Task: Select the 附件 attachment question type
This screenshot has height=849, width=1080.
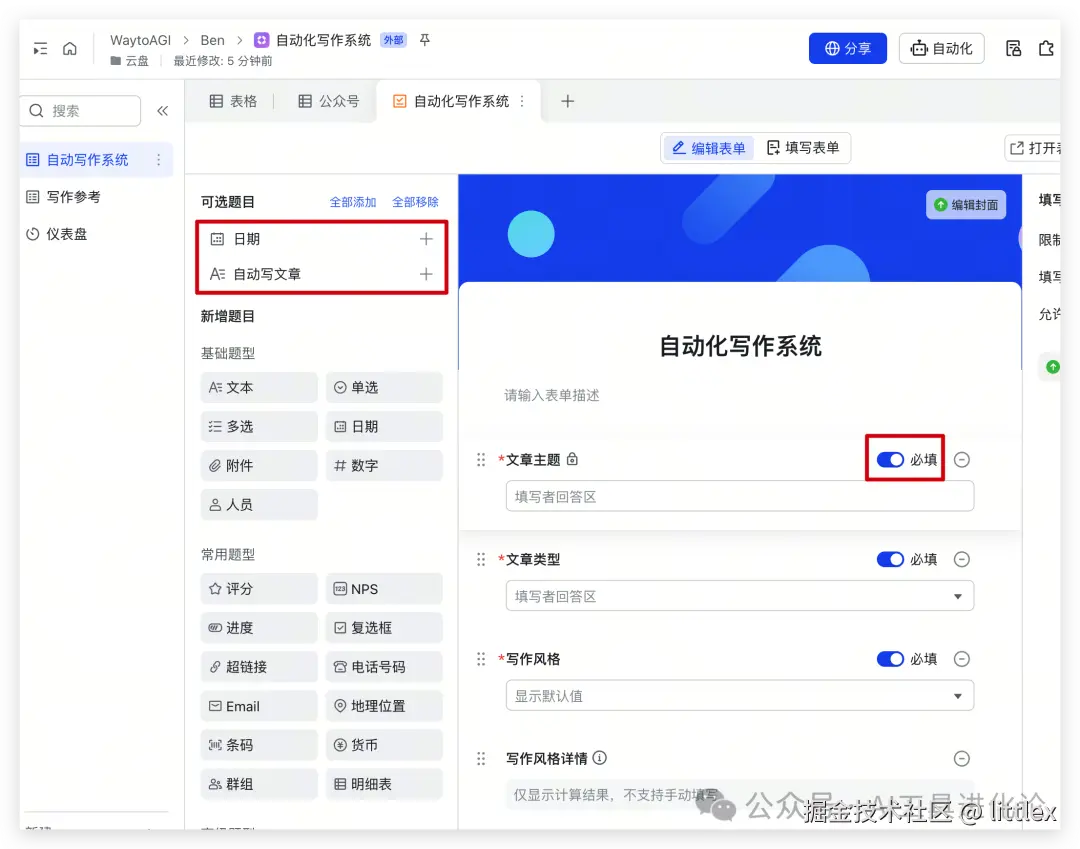Action: pos(258,465)
